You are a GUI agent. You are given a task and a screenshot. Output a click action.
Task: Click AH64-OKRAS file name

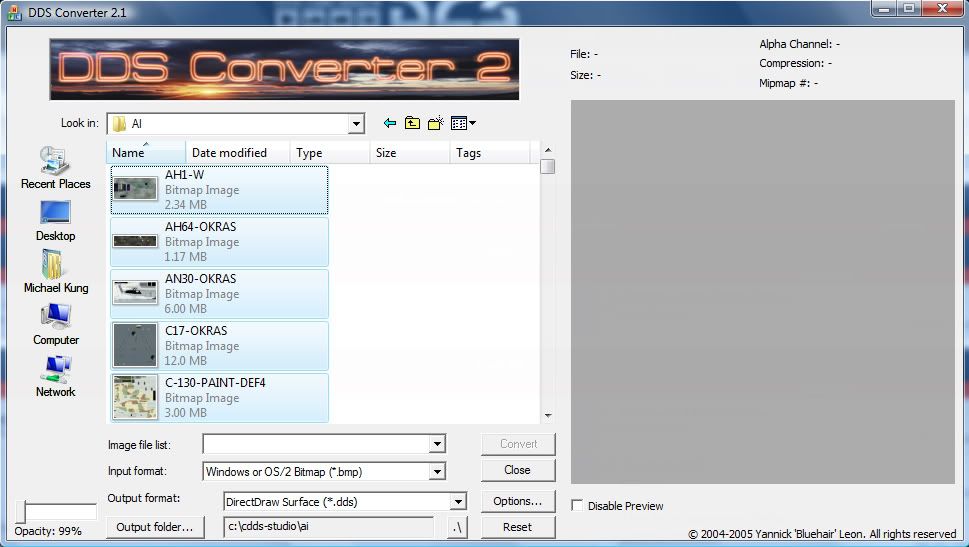pyautogui.click(x=200, y=227)
